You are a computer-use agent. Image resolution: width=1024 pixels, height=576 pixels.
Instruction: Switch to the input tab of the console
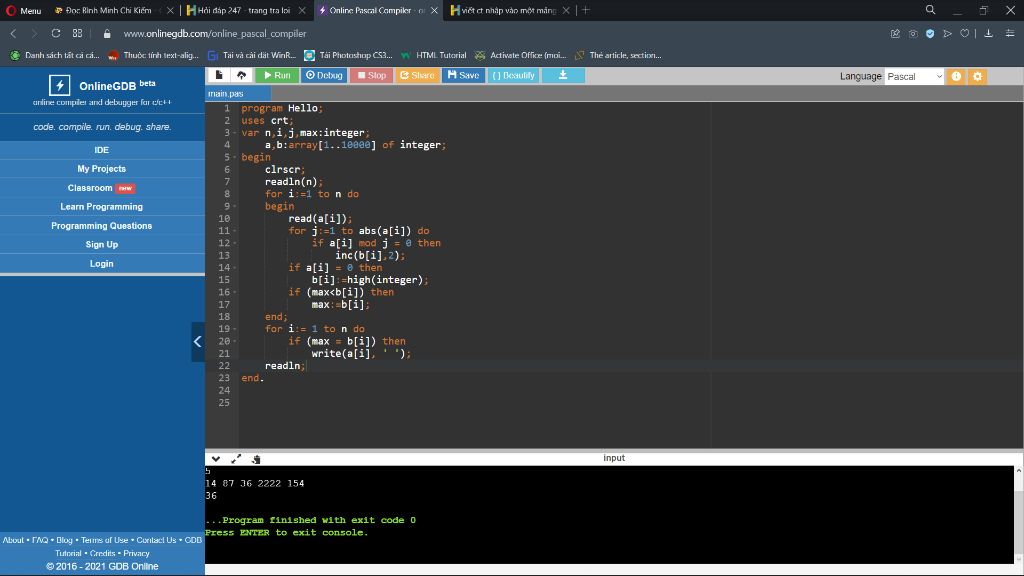614,458
